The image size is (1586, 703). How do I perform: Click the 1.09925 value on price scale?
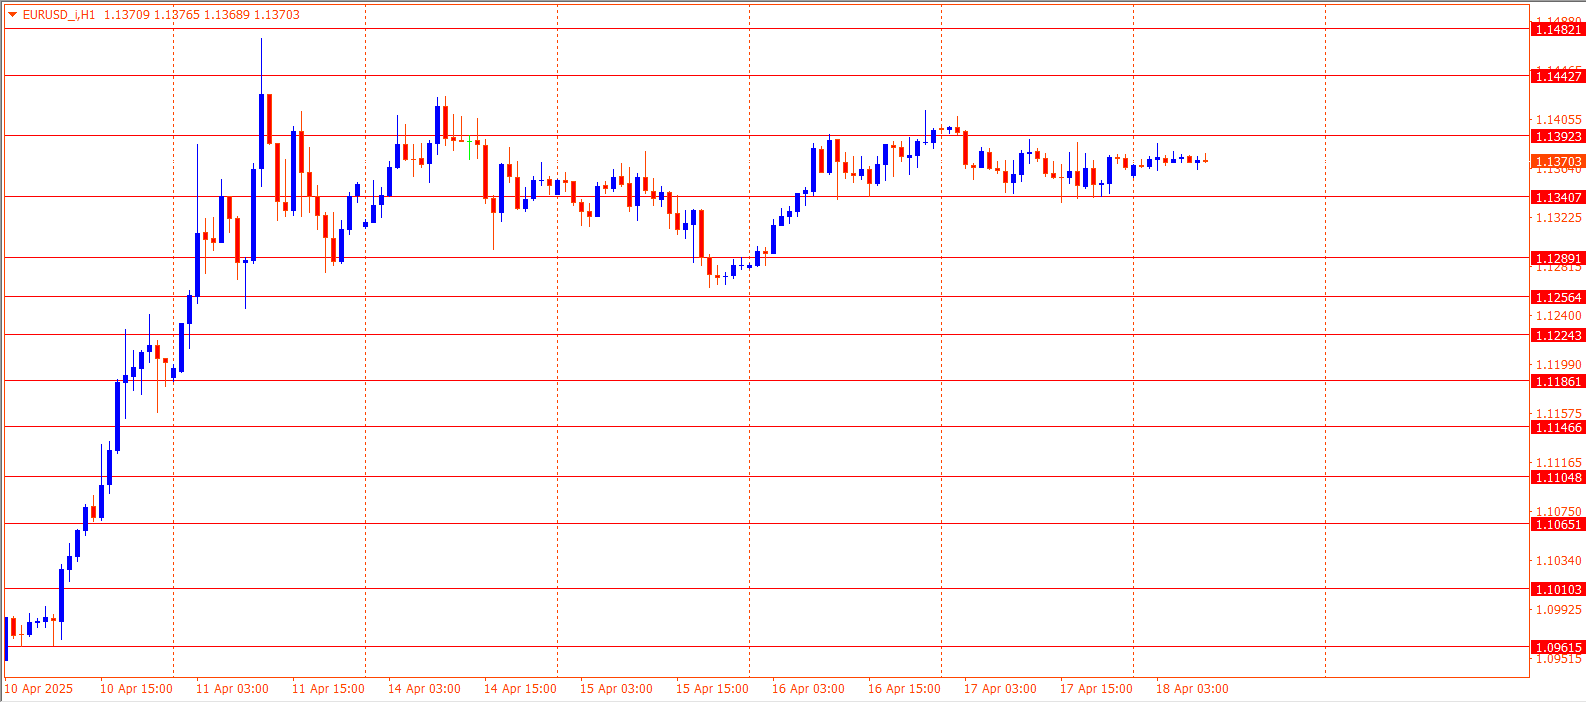(1558, 610)
